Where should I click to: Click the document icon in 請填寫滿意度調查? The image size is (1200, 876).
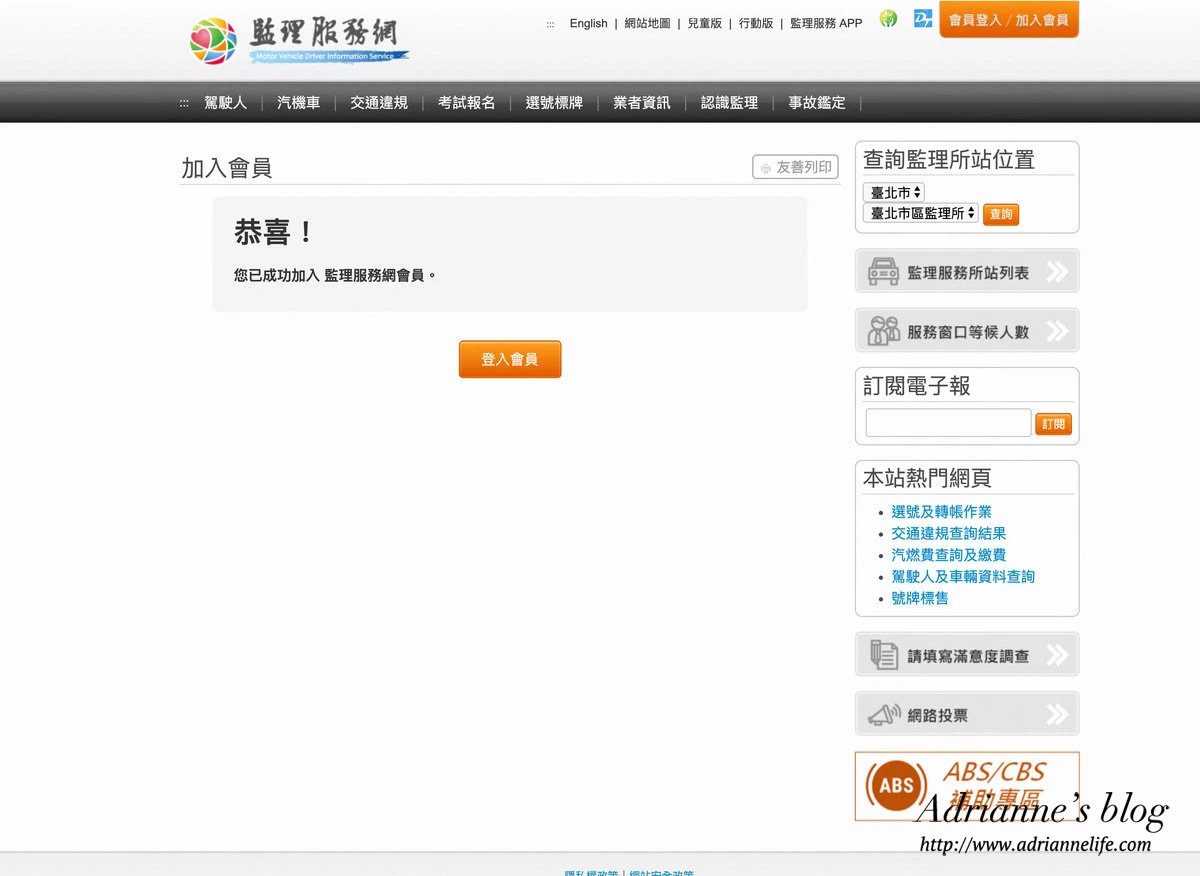[x=883, y=655]
